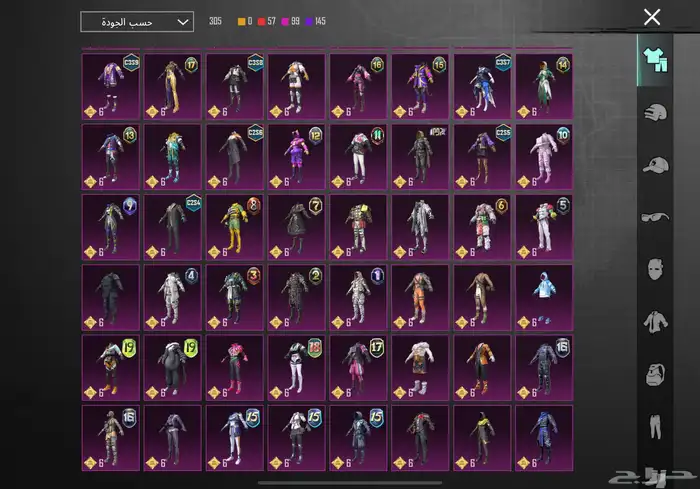Open the face mask category
The height and width of the screenshot is (489, 700).
click(654, 270)
